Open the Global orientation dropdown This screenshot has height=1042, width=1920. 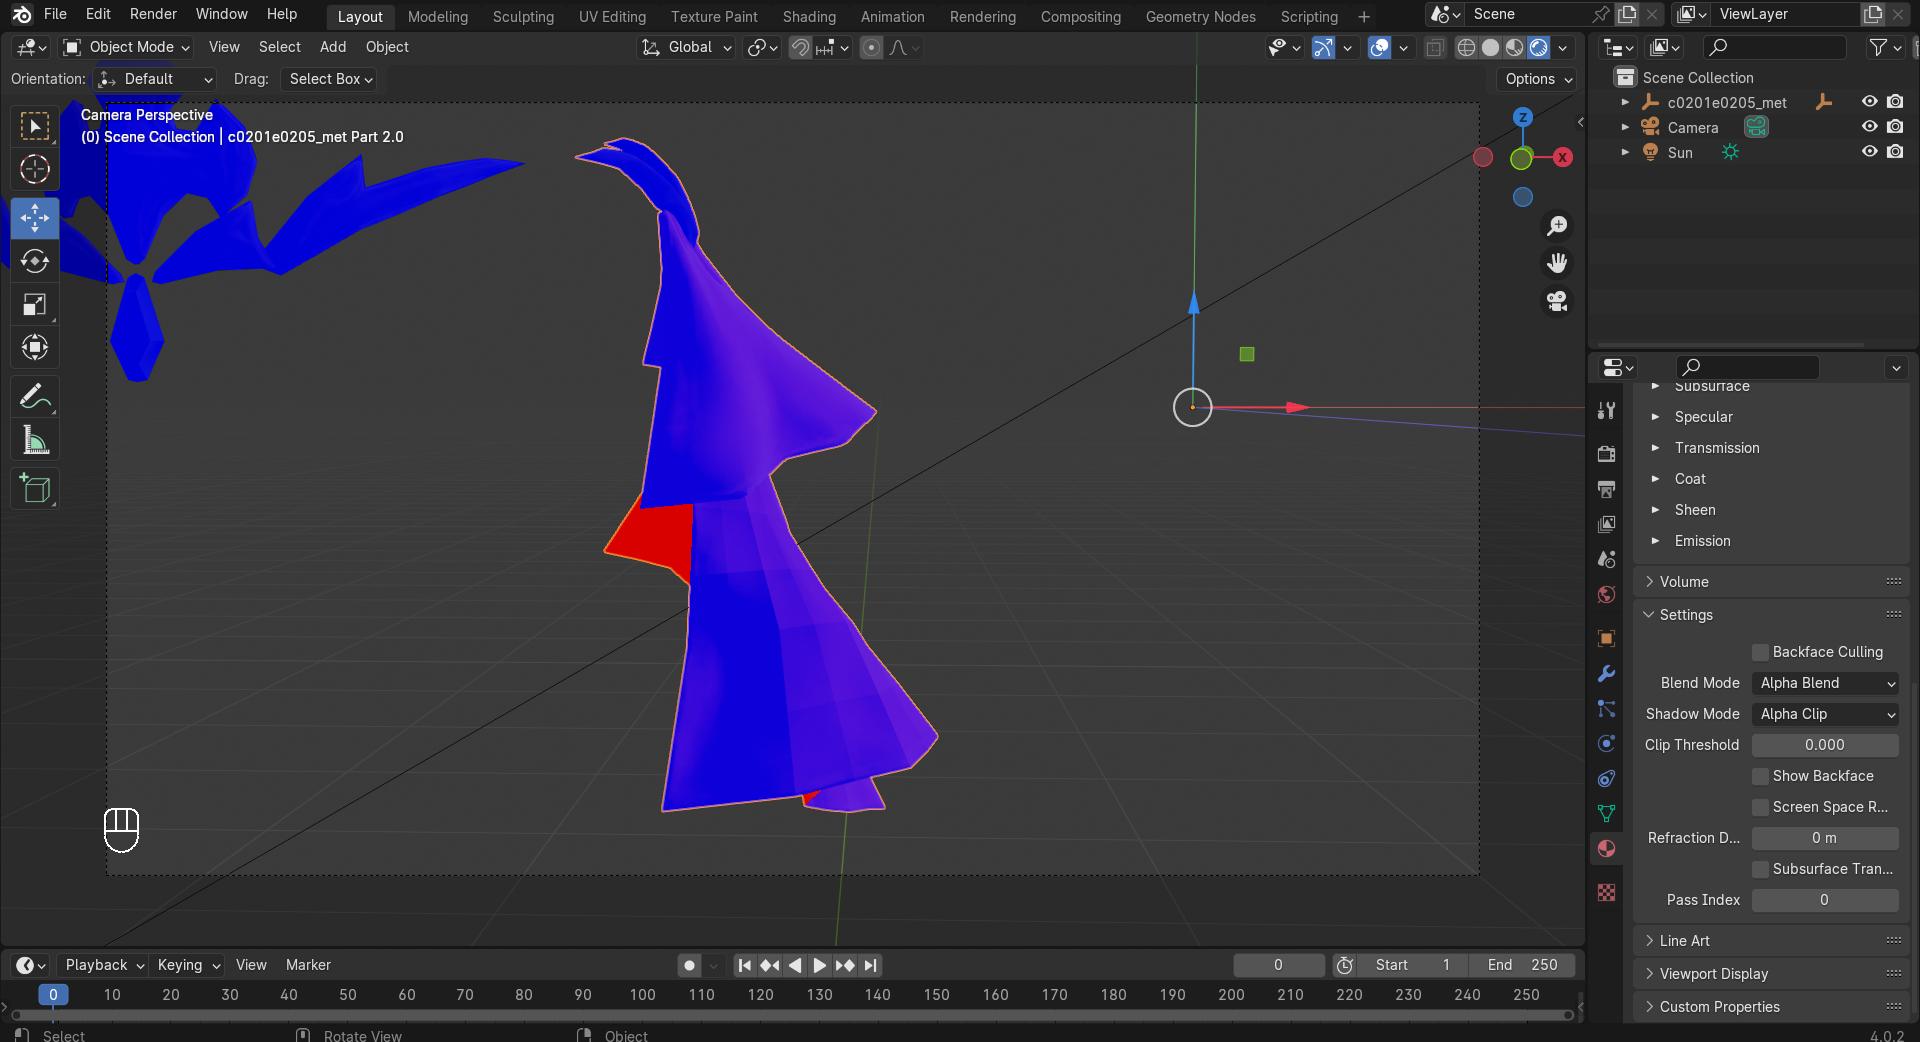(686, 47)
